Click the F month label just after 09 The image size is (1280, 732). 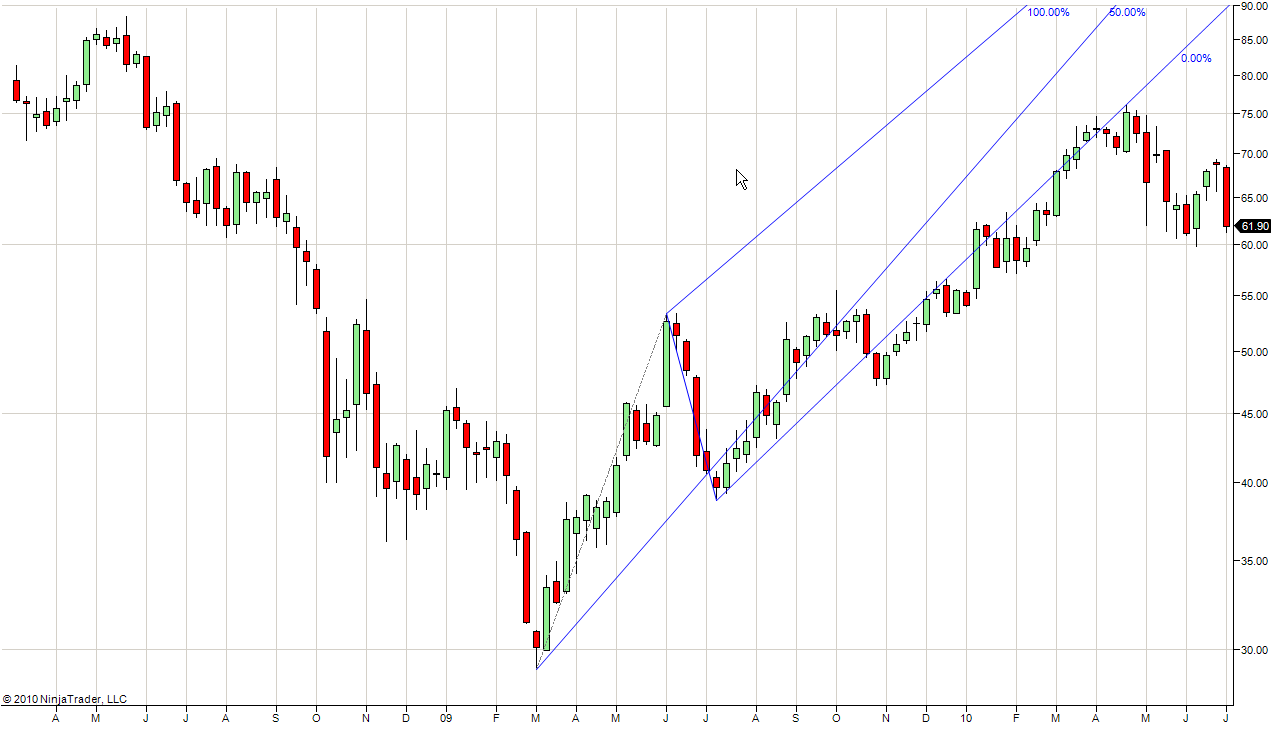[x=496, y=717]
